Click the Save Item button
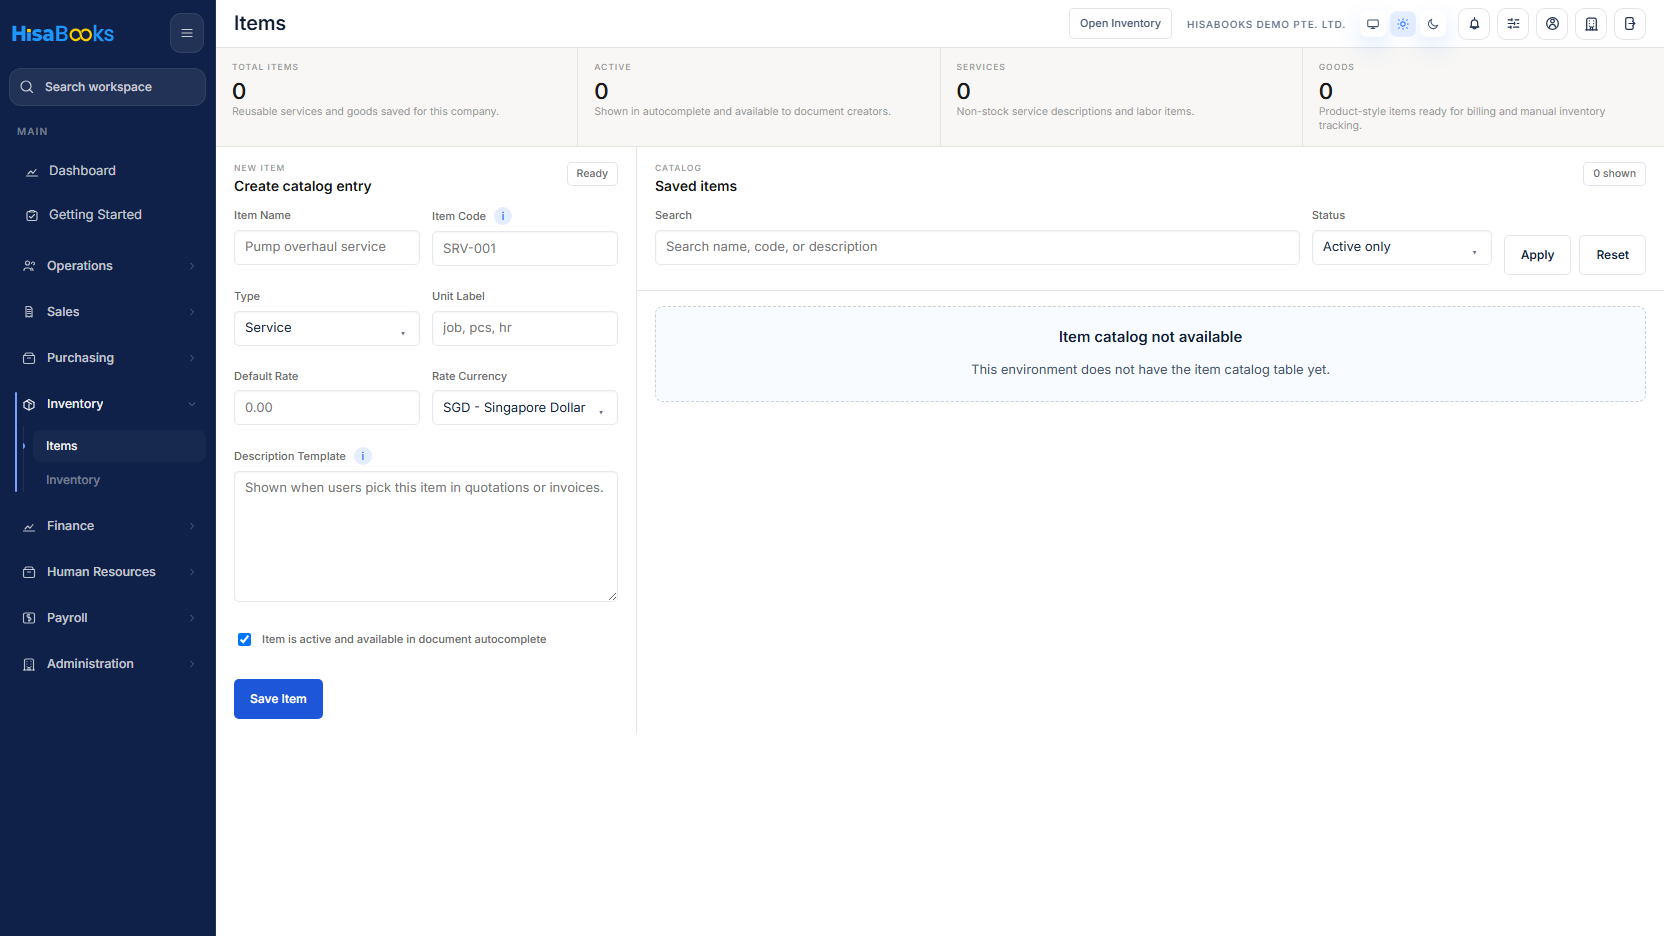 (278, 699)
